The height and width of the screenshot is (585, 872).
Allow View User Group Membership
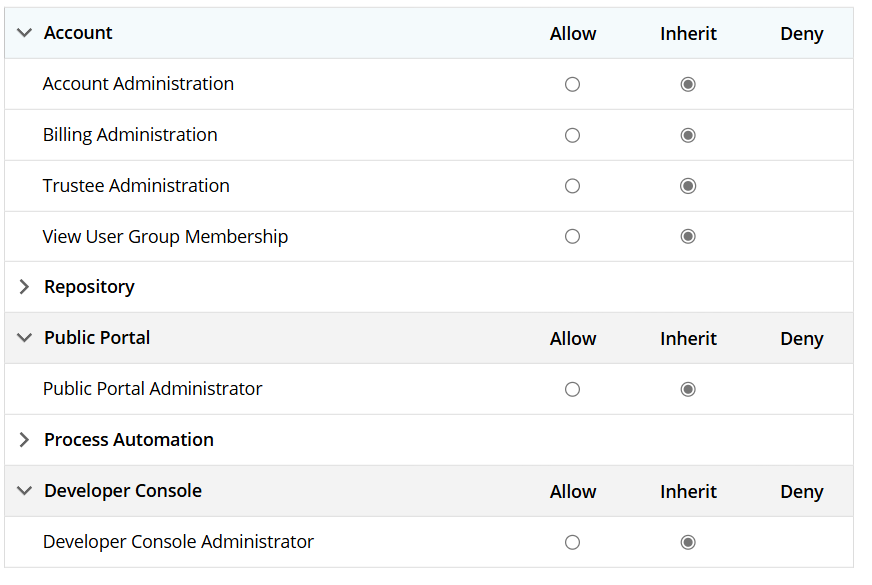click(572, 237)
